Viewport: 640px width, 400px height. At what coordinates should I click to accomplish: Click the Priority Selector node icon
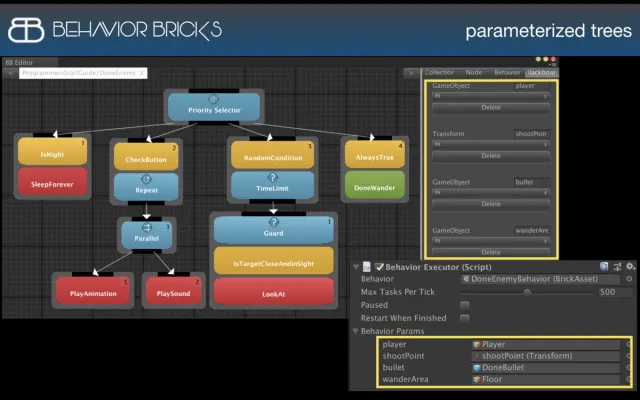tap(213, 99)
